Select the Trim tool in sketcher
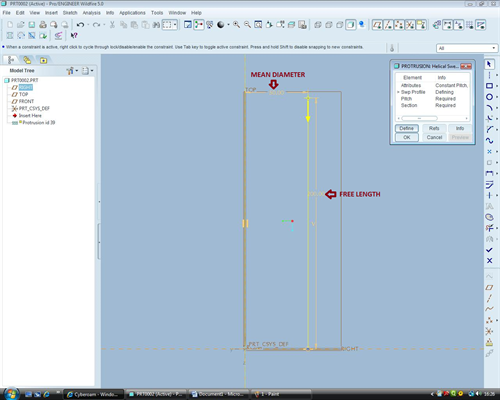 (489, 228)
